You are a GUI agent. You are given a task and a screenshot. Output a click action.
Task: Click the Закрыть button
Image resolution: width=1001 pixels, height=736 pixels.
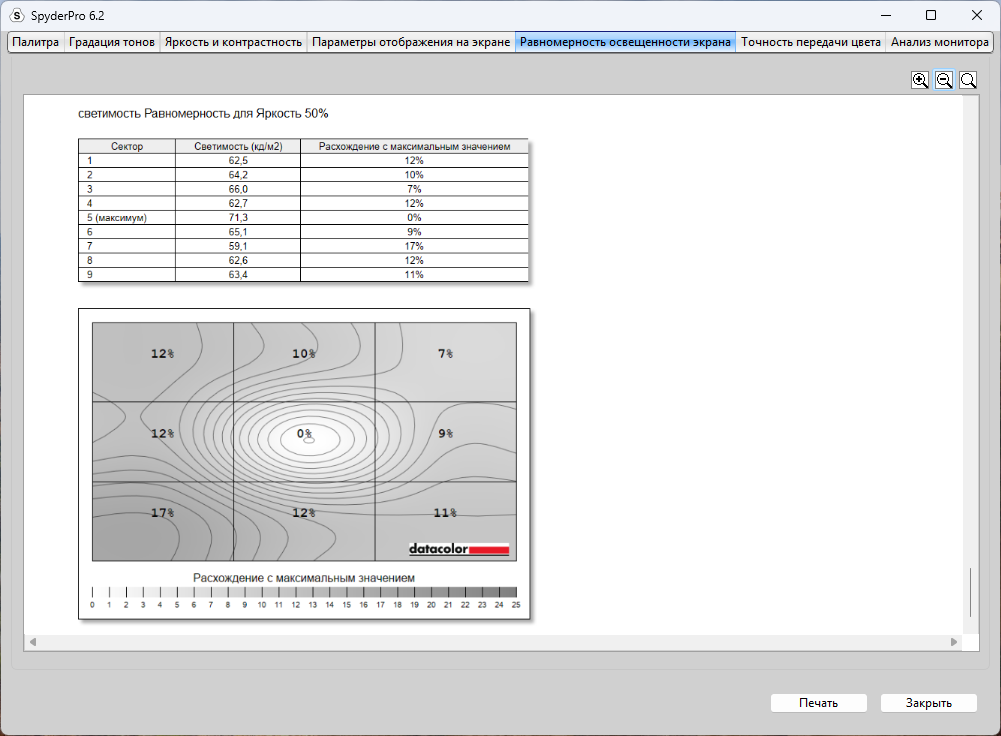click(929, 703)
